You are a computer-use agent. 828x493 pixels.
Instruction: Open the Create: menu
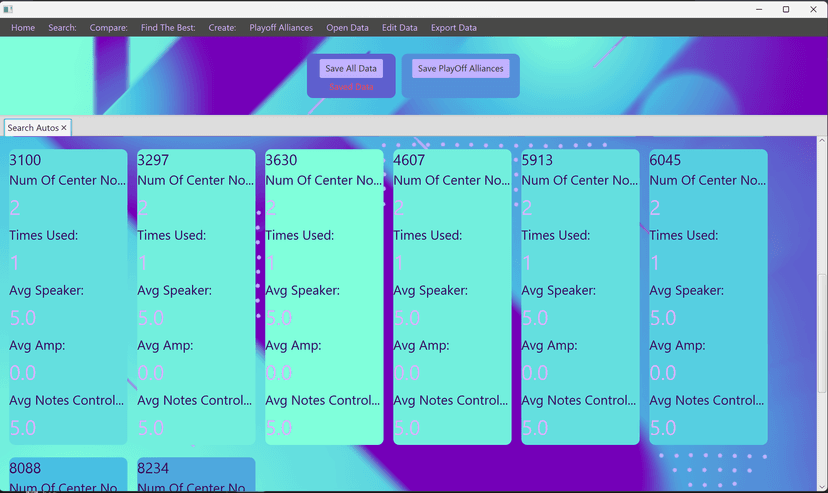click(222, 28)
